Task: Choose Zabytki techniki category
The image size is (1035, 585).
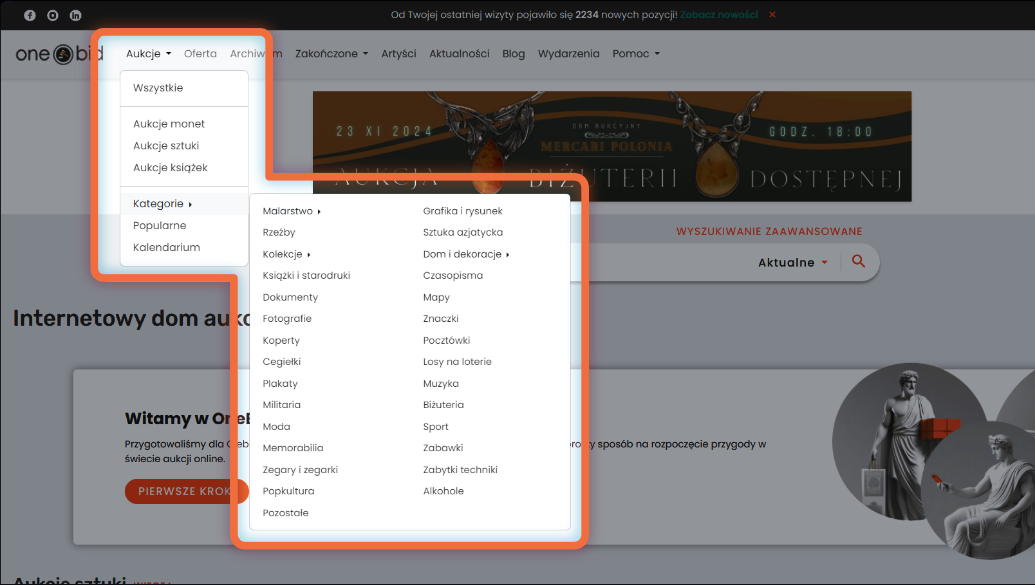Action: (460, 469)
